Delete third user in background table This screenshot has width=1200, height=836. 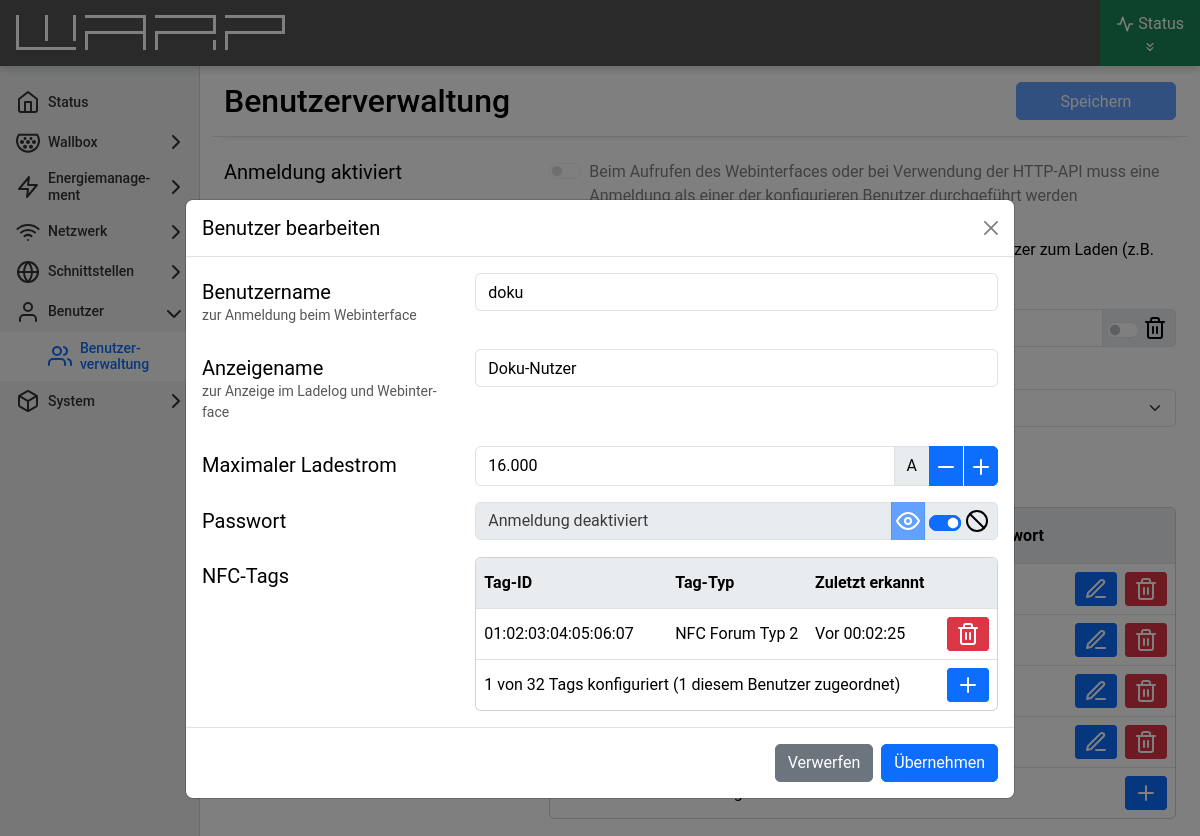coord(1146,690)
